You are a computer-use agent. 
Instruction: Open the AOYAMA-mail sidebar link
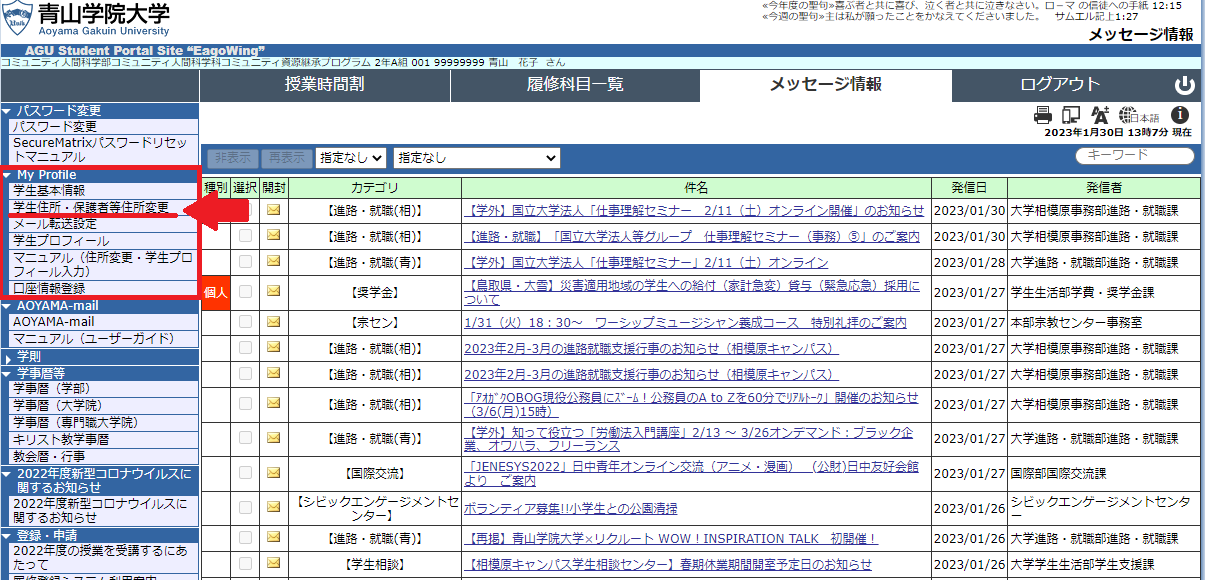tap(54, 322)
